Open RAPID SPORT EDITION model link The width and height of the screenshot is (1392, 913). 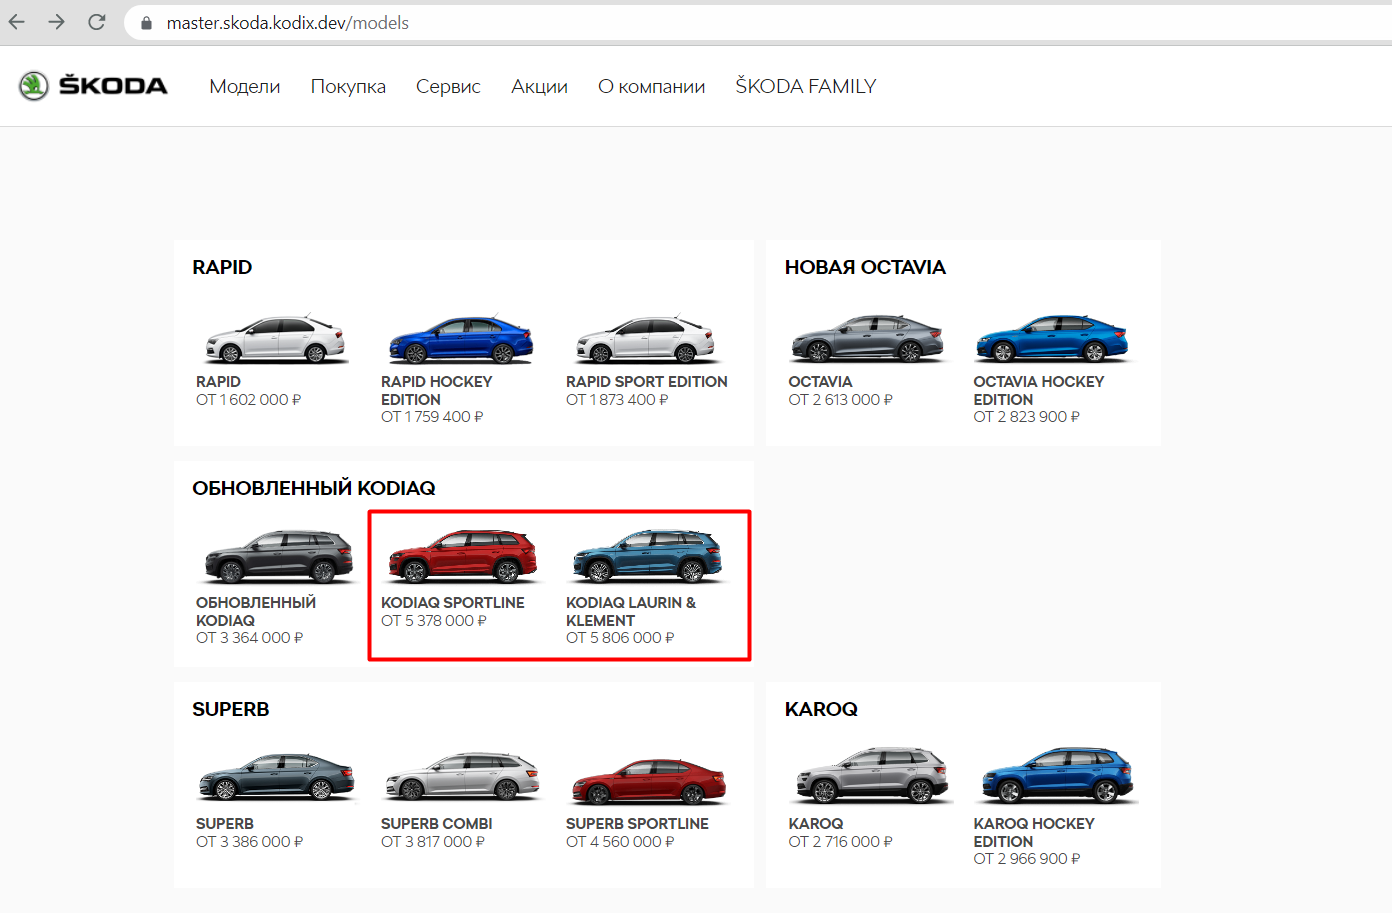click(x=647, y=382)
